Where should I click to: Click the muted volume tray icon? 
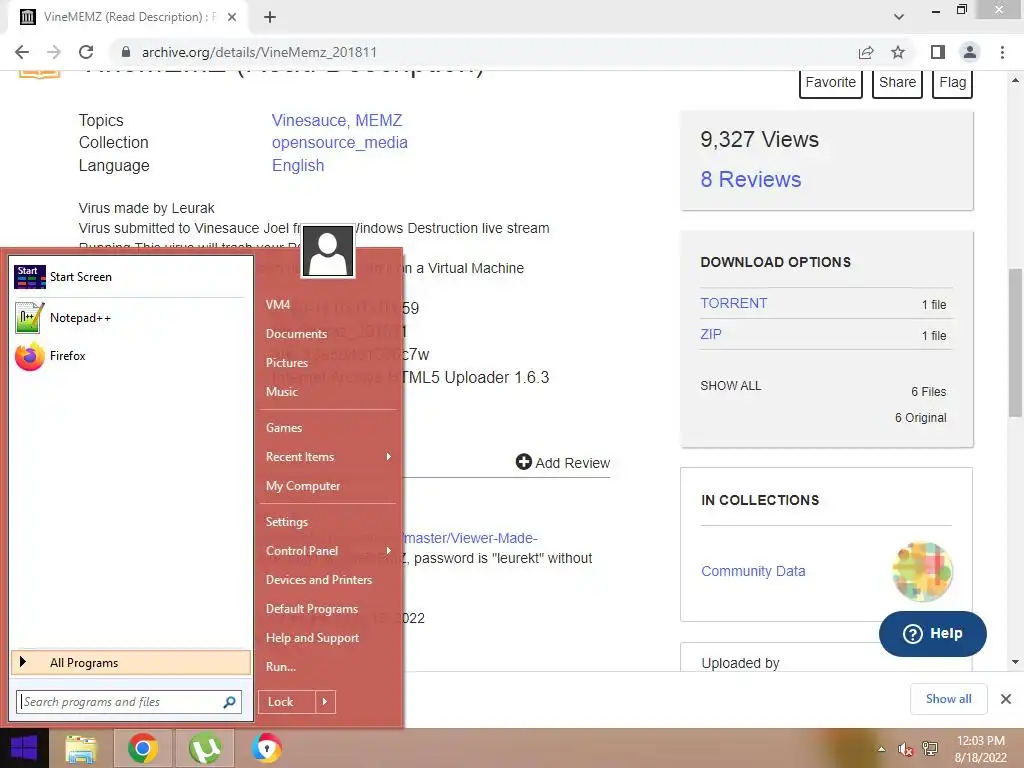905,749
